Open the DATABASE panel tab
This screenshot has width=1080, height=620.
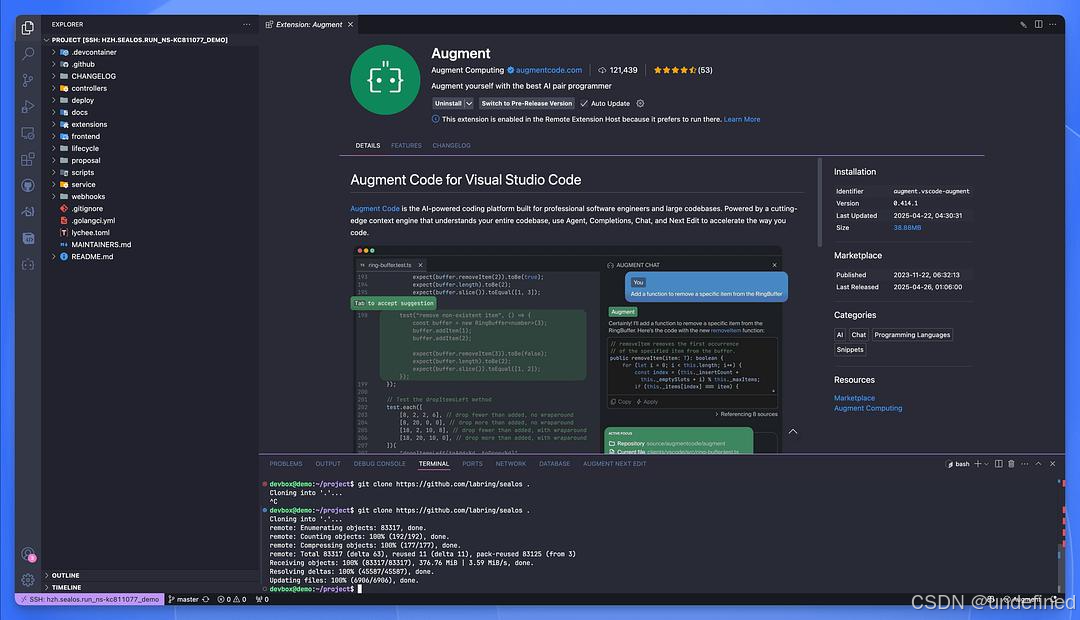tap(554, 464)
